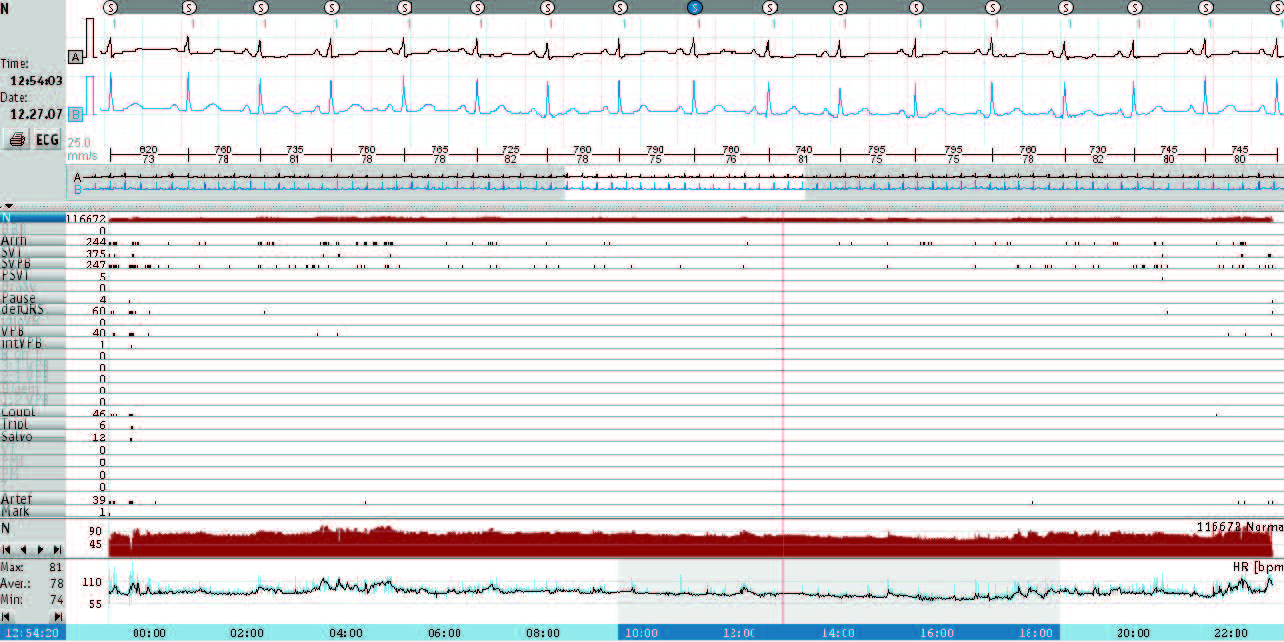
Task: Go to previous N event
Action: coord(23,550)
